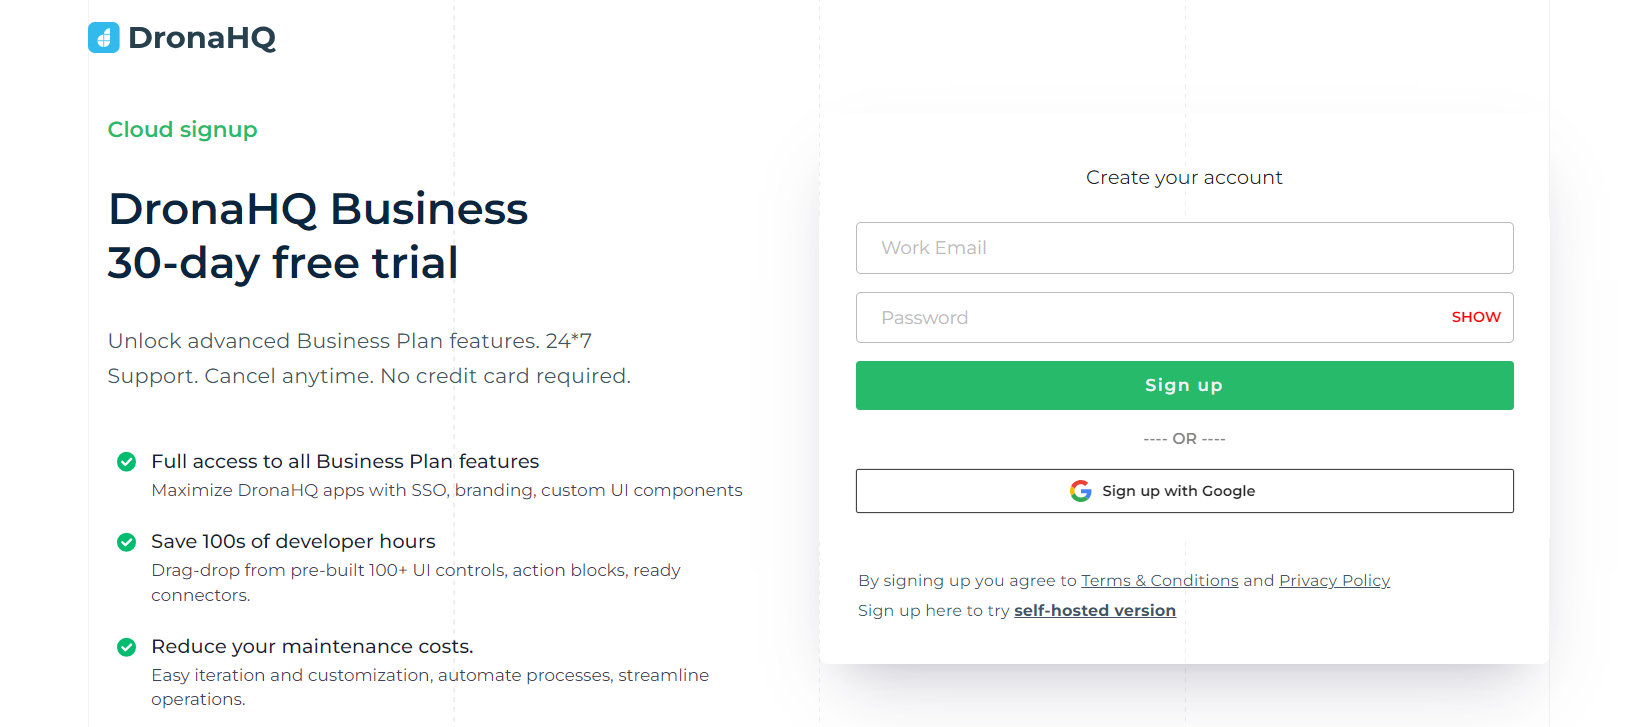
Task: Click the DronaHQ logo icon
Action: 103,37
